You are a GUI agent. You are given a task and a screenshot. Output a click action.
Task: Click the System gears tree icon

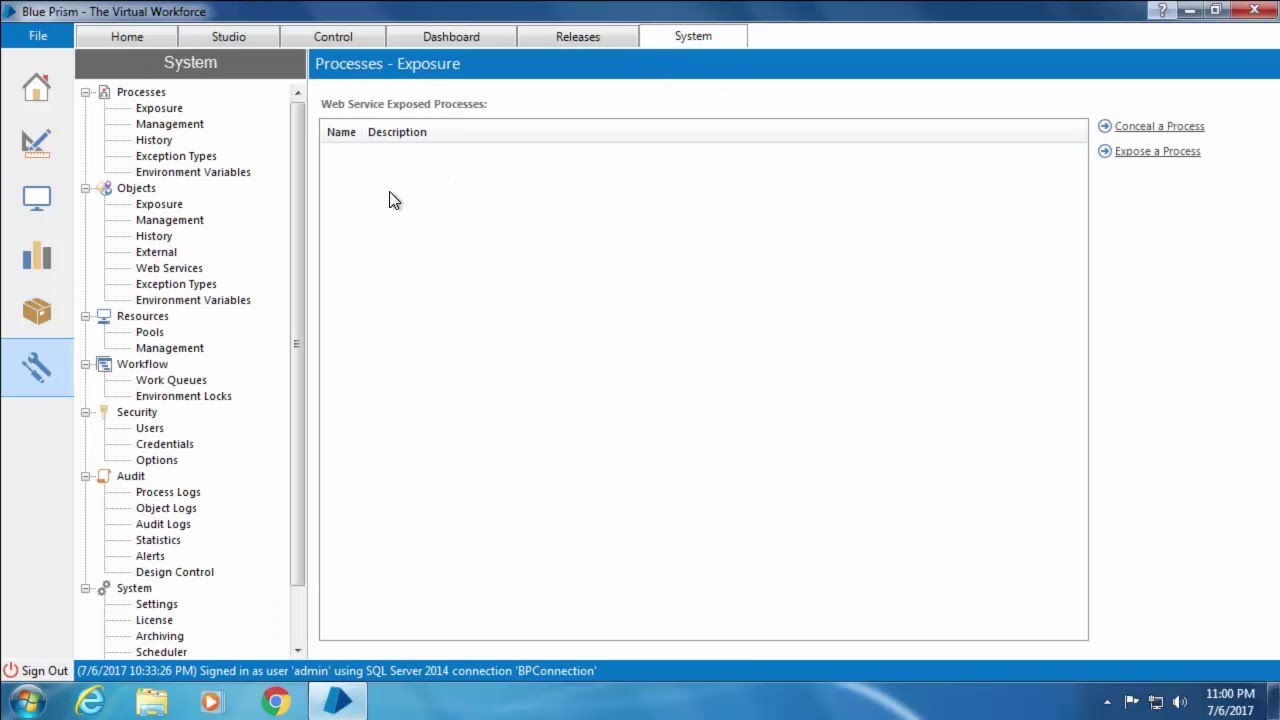pos(104,588)
